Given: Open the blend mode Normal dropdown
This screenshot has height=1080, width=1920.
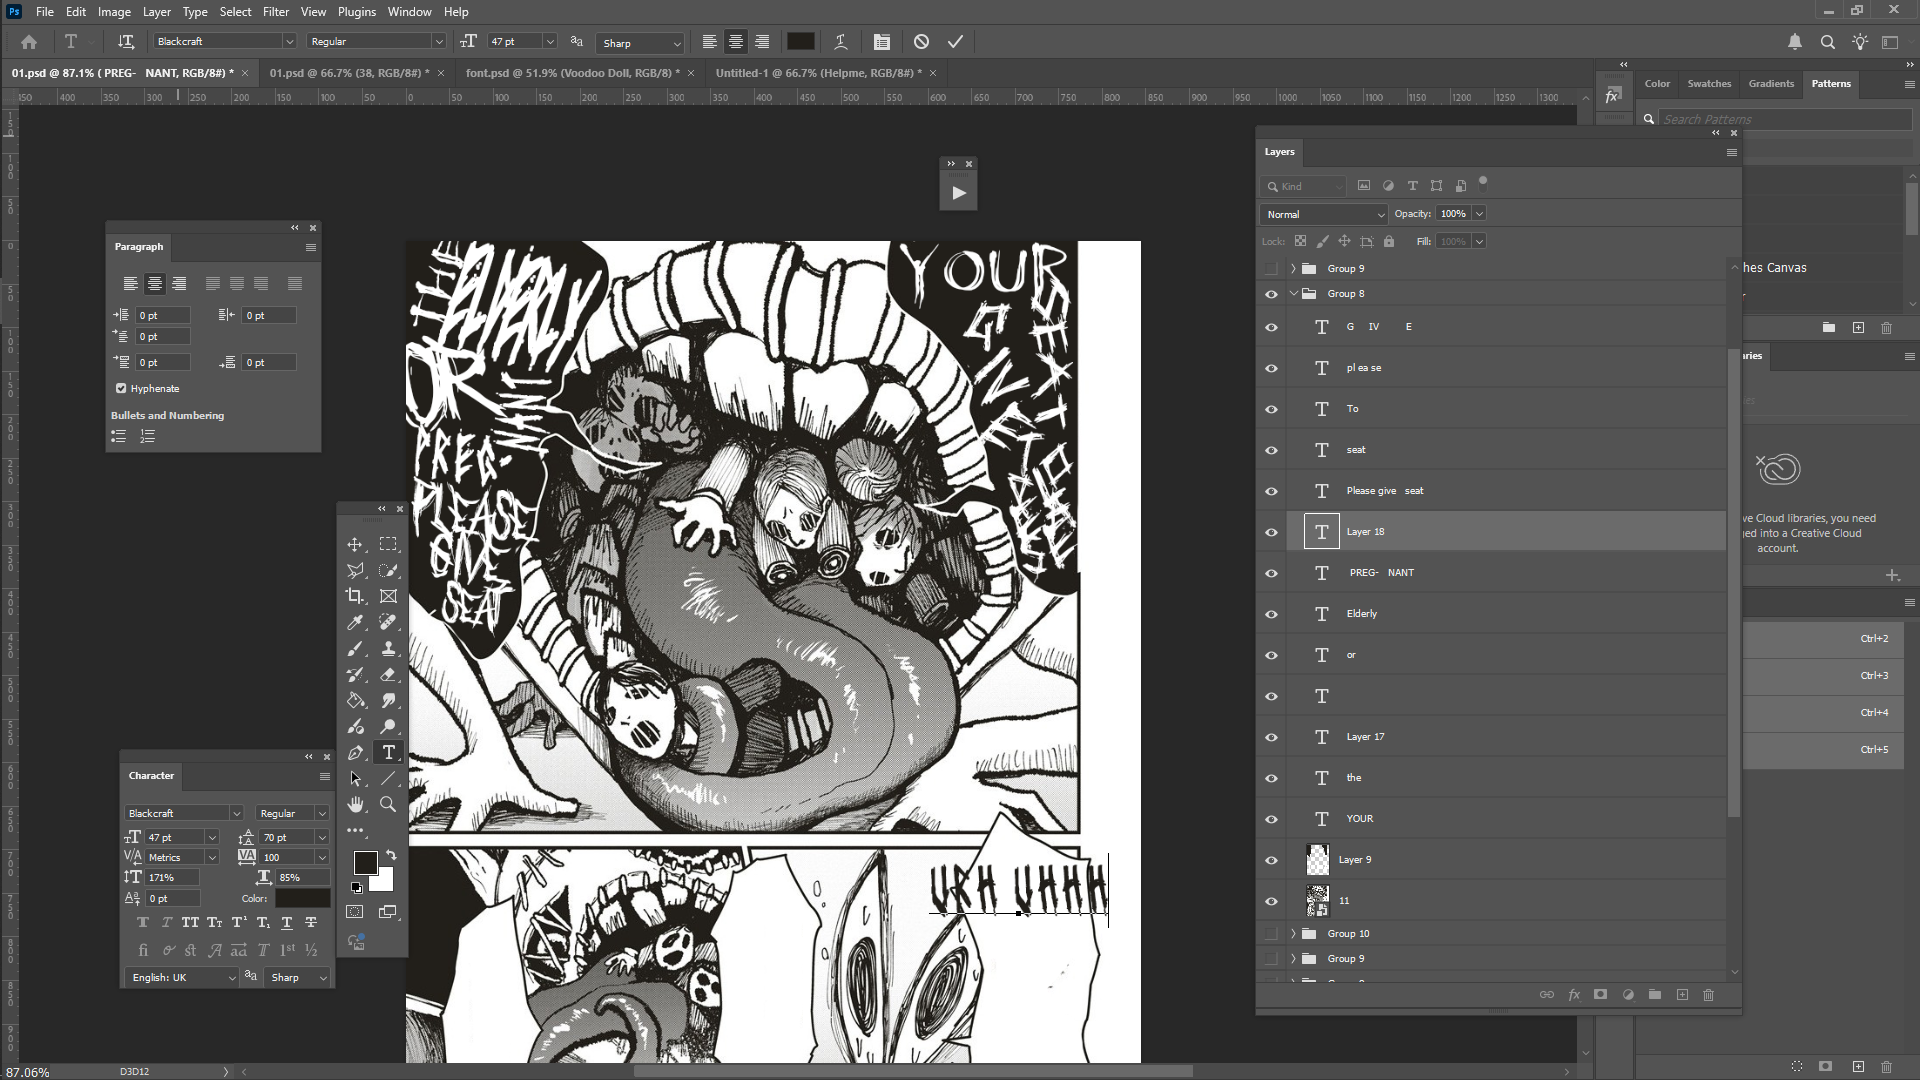Looking at the screenshot, I should 1324,214.
